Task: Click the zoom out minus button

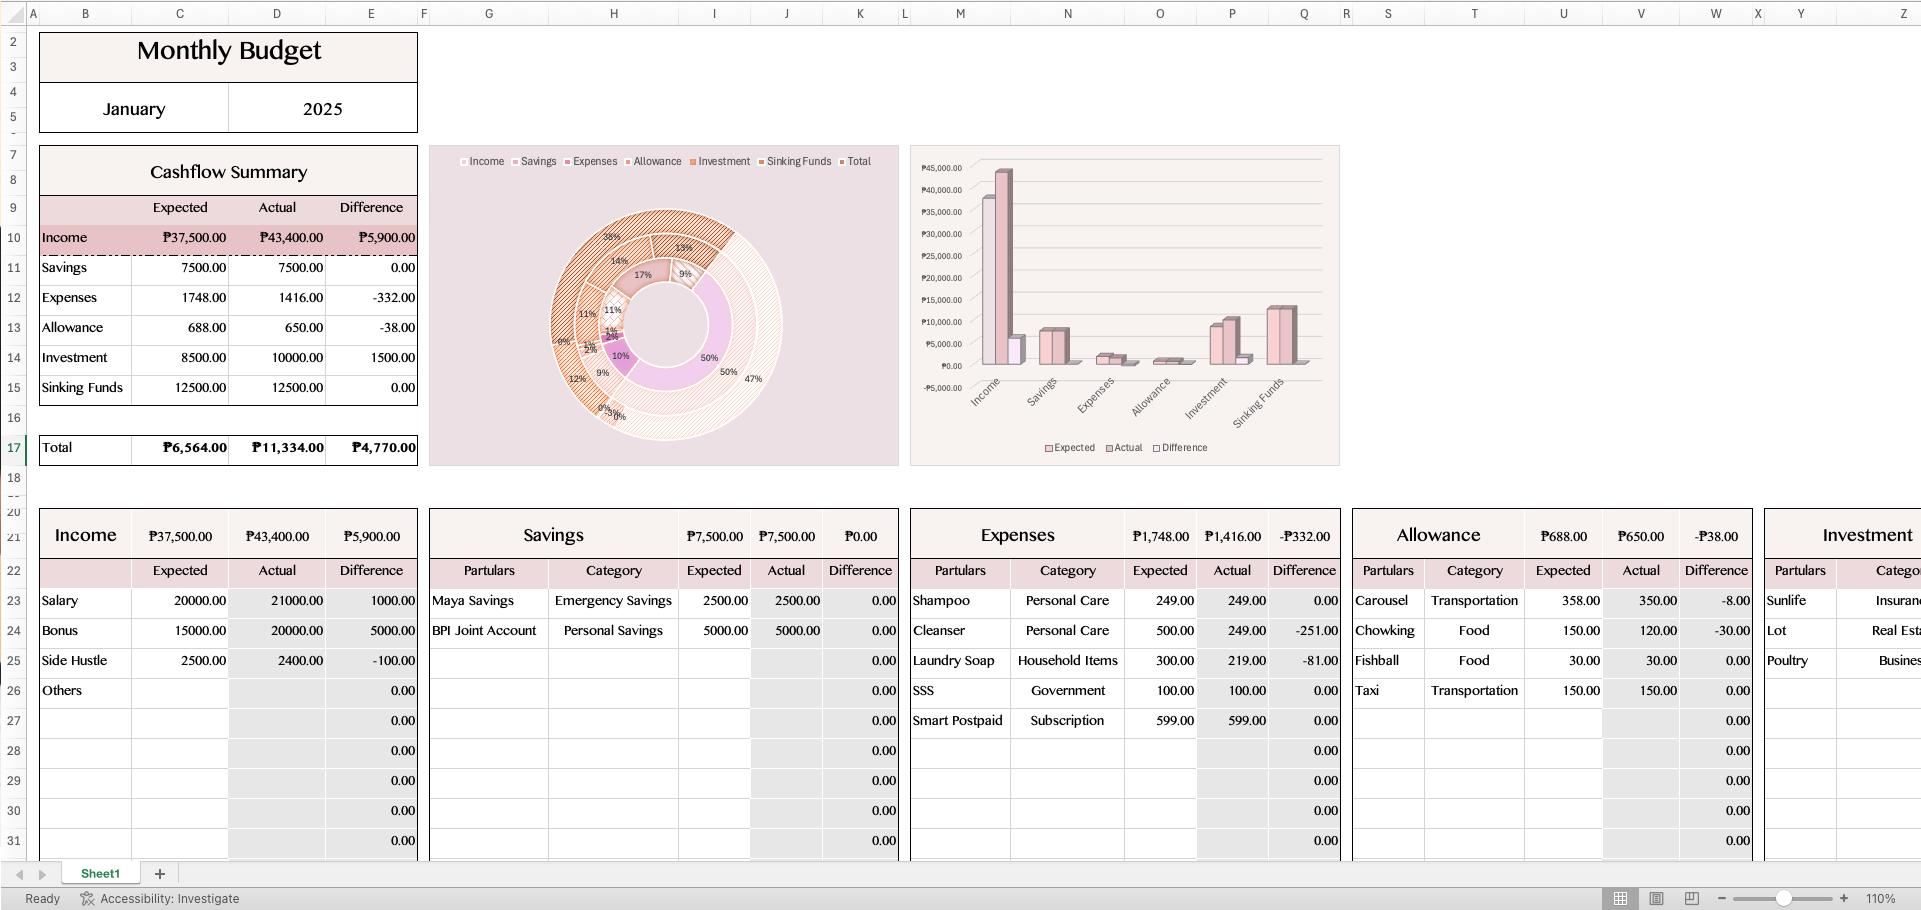Action: point(1722,898)
